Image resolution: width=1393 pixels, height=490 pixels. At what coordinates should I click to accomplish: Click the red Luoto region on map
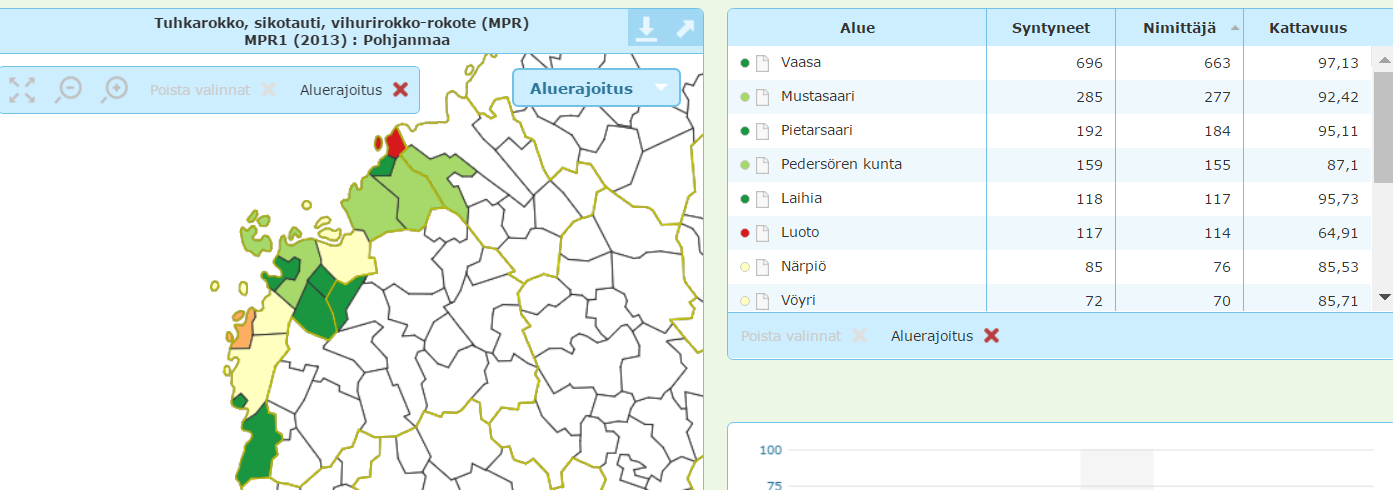click(395, 143)
